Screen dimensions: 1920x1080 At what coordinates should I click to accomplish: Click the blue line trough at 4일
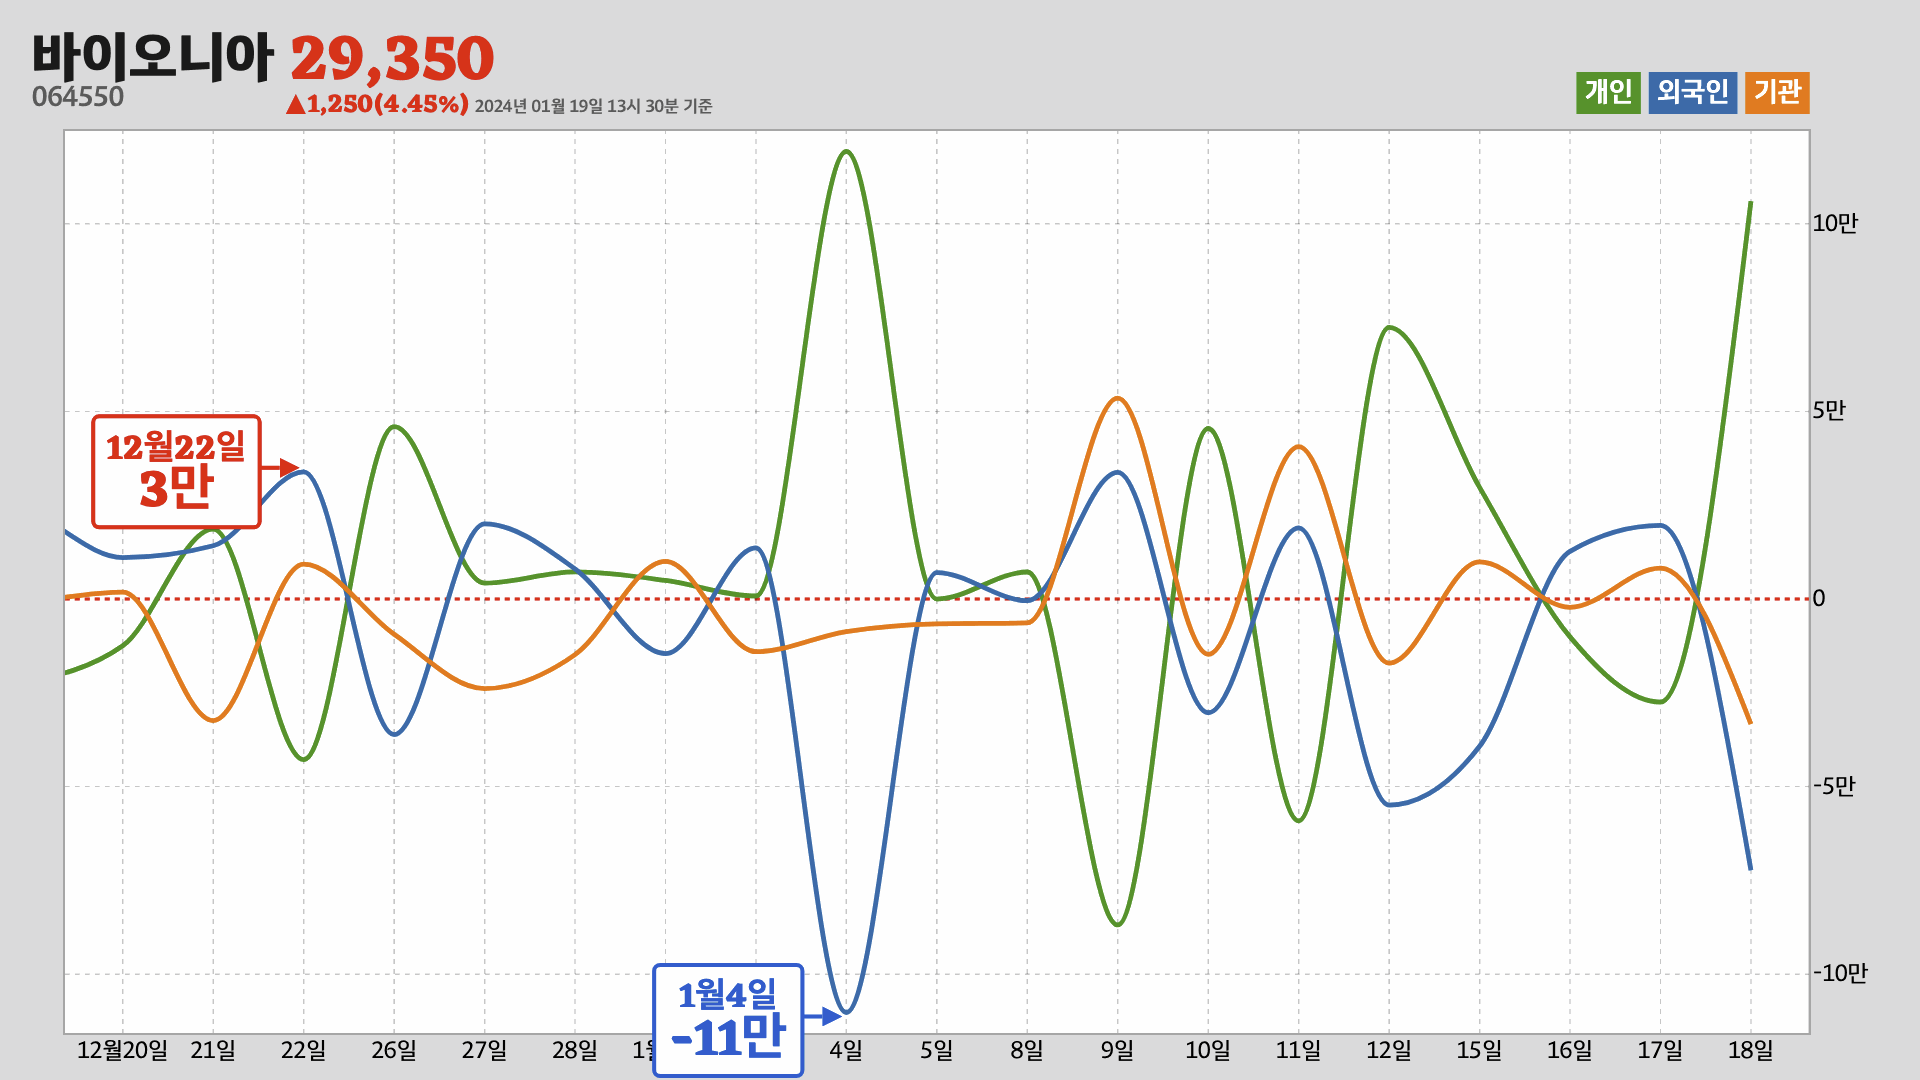(846, 1012)
